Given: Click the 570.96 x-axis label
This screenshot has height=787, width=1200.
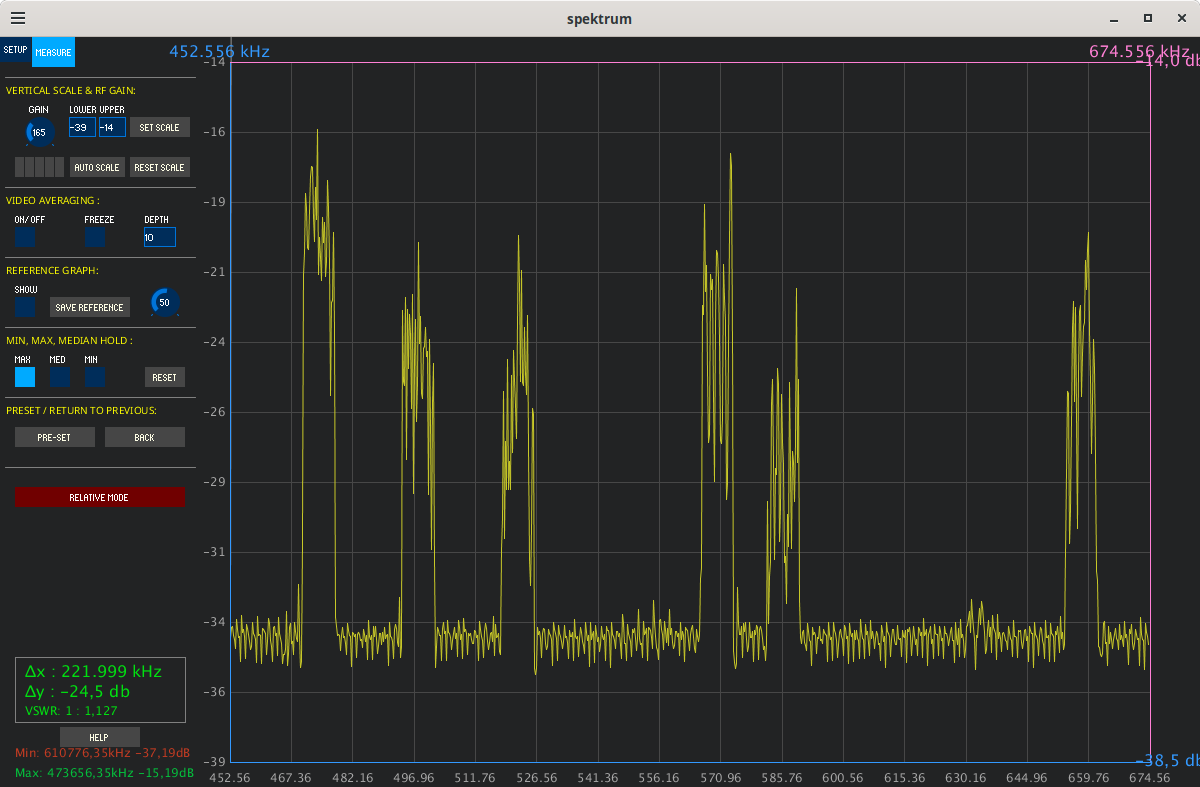Looking at the screenshot, I should (x=721, y=778).
